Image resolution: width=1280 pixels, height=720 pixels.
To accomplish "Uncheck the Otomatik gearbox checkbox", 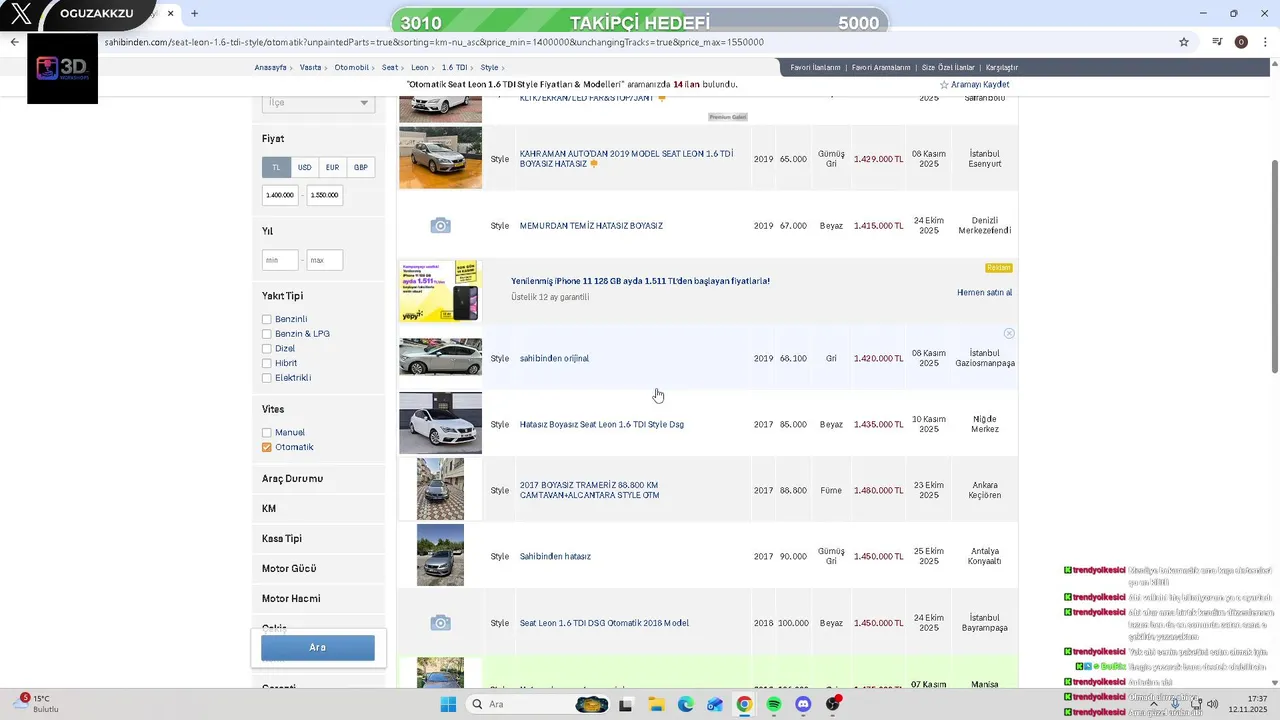I will pyautogui.click(x=267, y=447).
